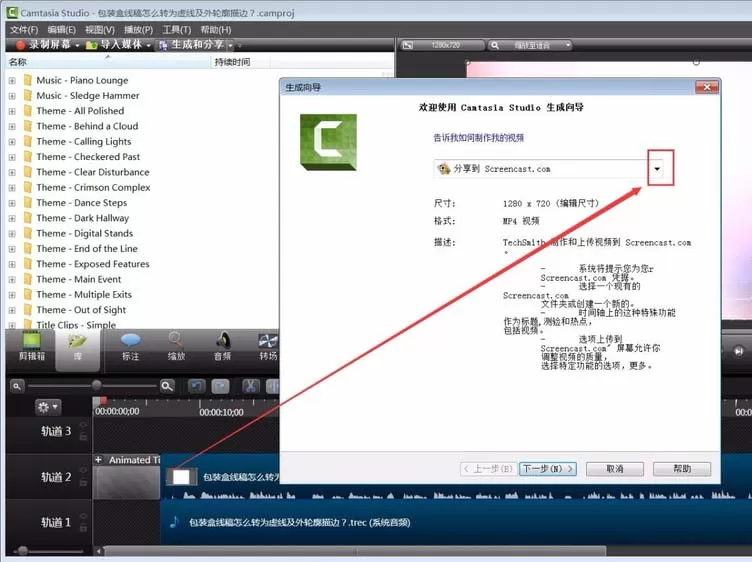Open the Callouts (标注) tool

(130, 346)
